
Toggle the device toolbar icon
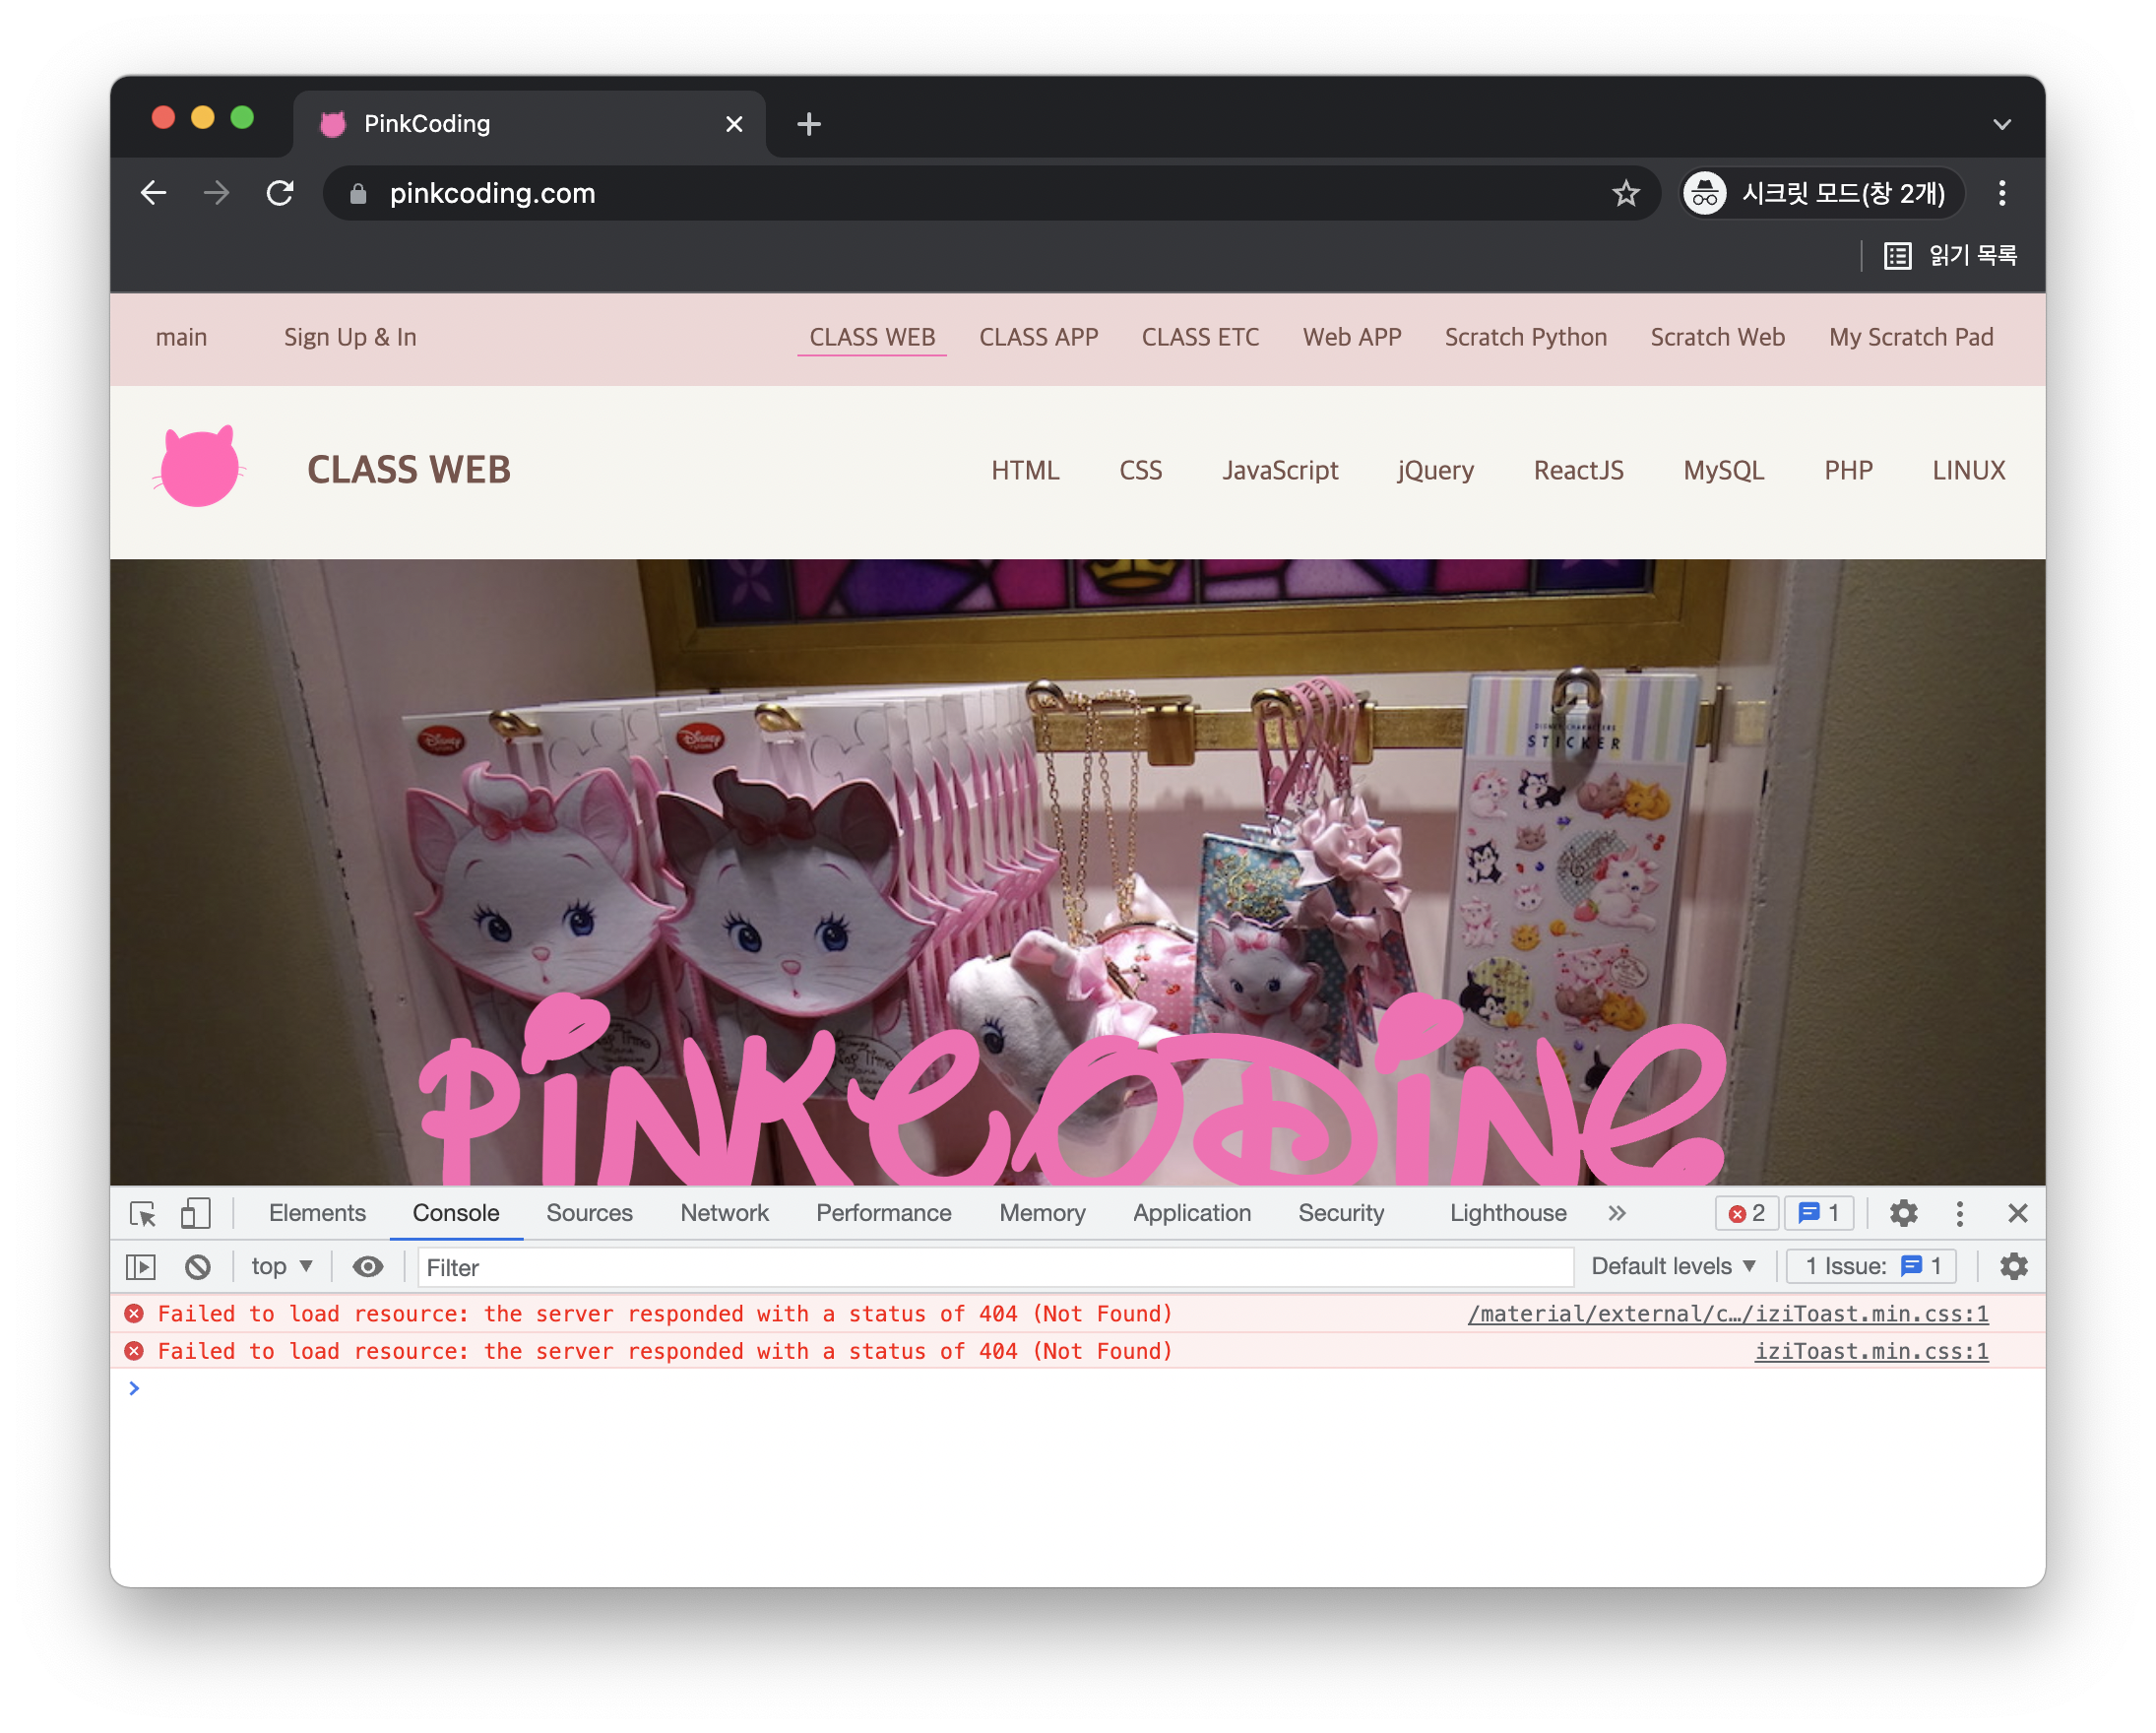pos(195,1213)
